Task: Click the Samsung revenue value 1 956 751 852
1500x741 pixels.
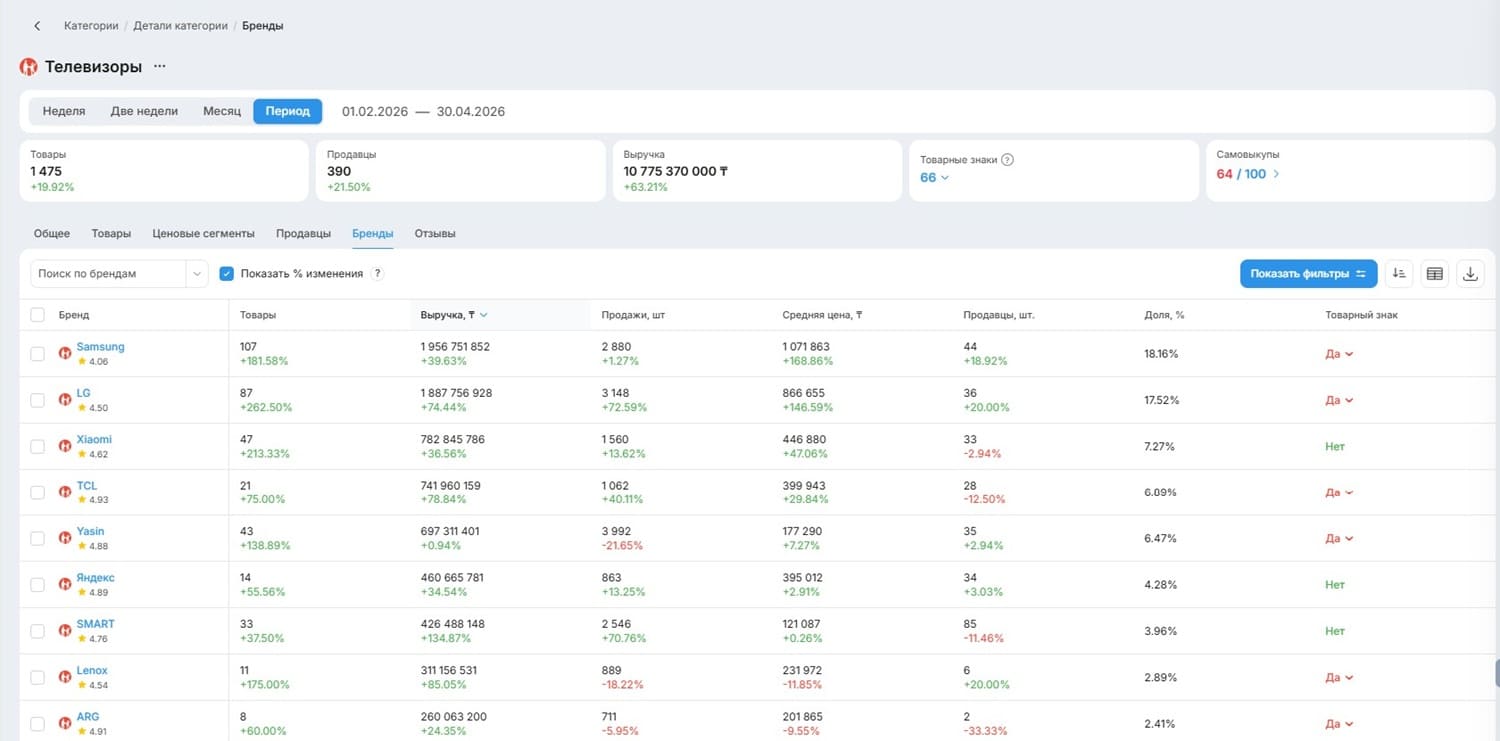Action: point(455,347)
